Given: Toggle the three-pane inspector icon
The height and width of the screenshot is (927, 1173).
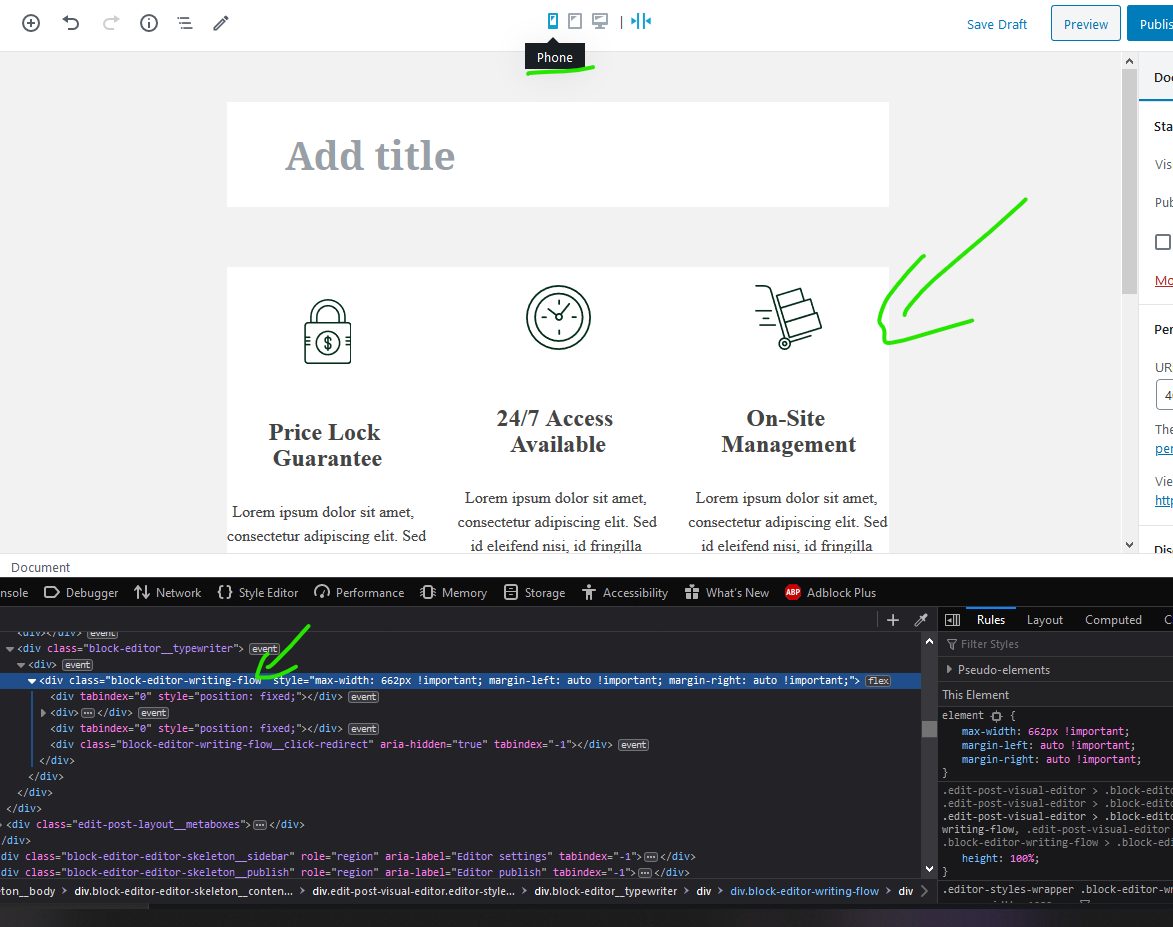Looking at the screenshot, I should [x=952, y=619].
